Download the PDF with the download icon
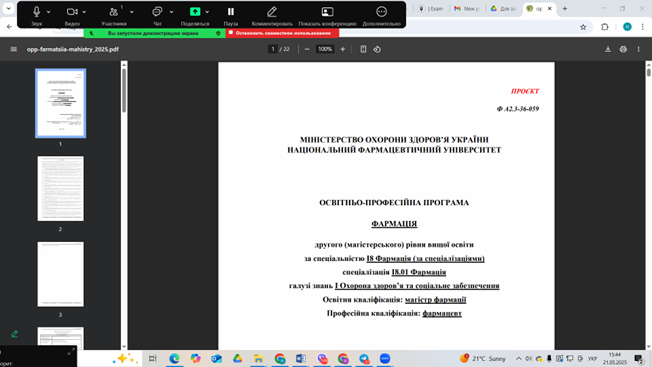 (608, 49)
